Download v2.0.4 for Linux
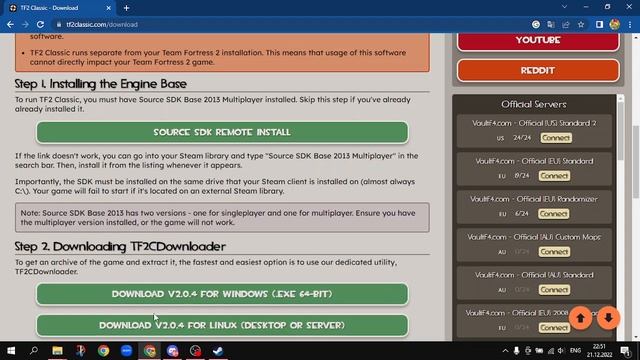This screenshot has width=640, height=360. tap(222, 325)
